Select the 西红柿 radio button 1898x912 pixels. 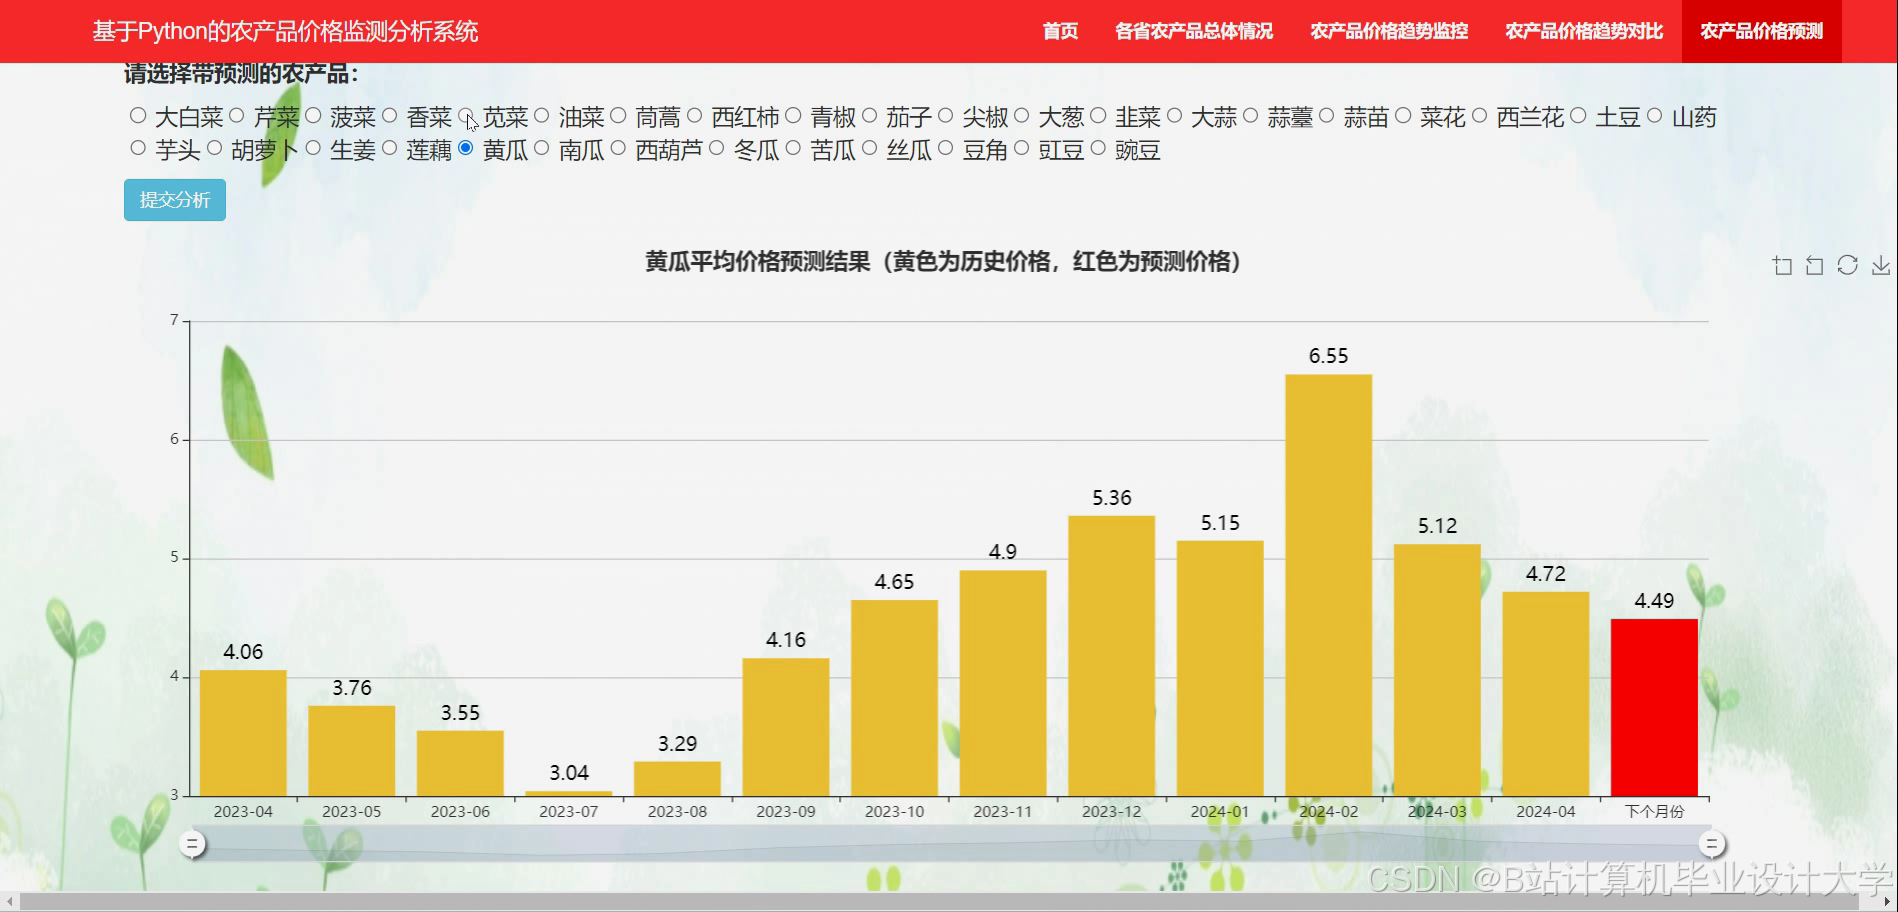[x=695, y=116]
